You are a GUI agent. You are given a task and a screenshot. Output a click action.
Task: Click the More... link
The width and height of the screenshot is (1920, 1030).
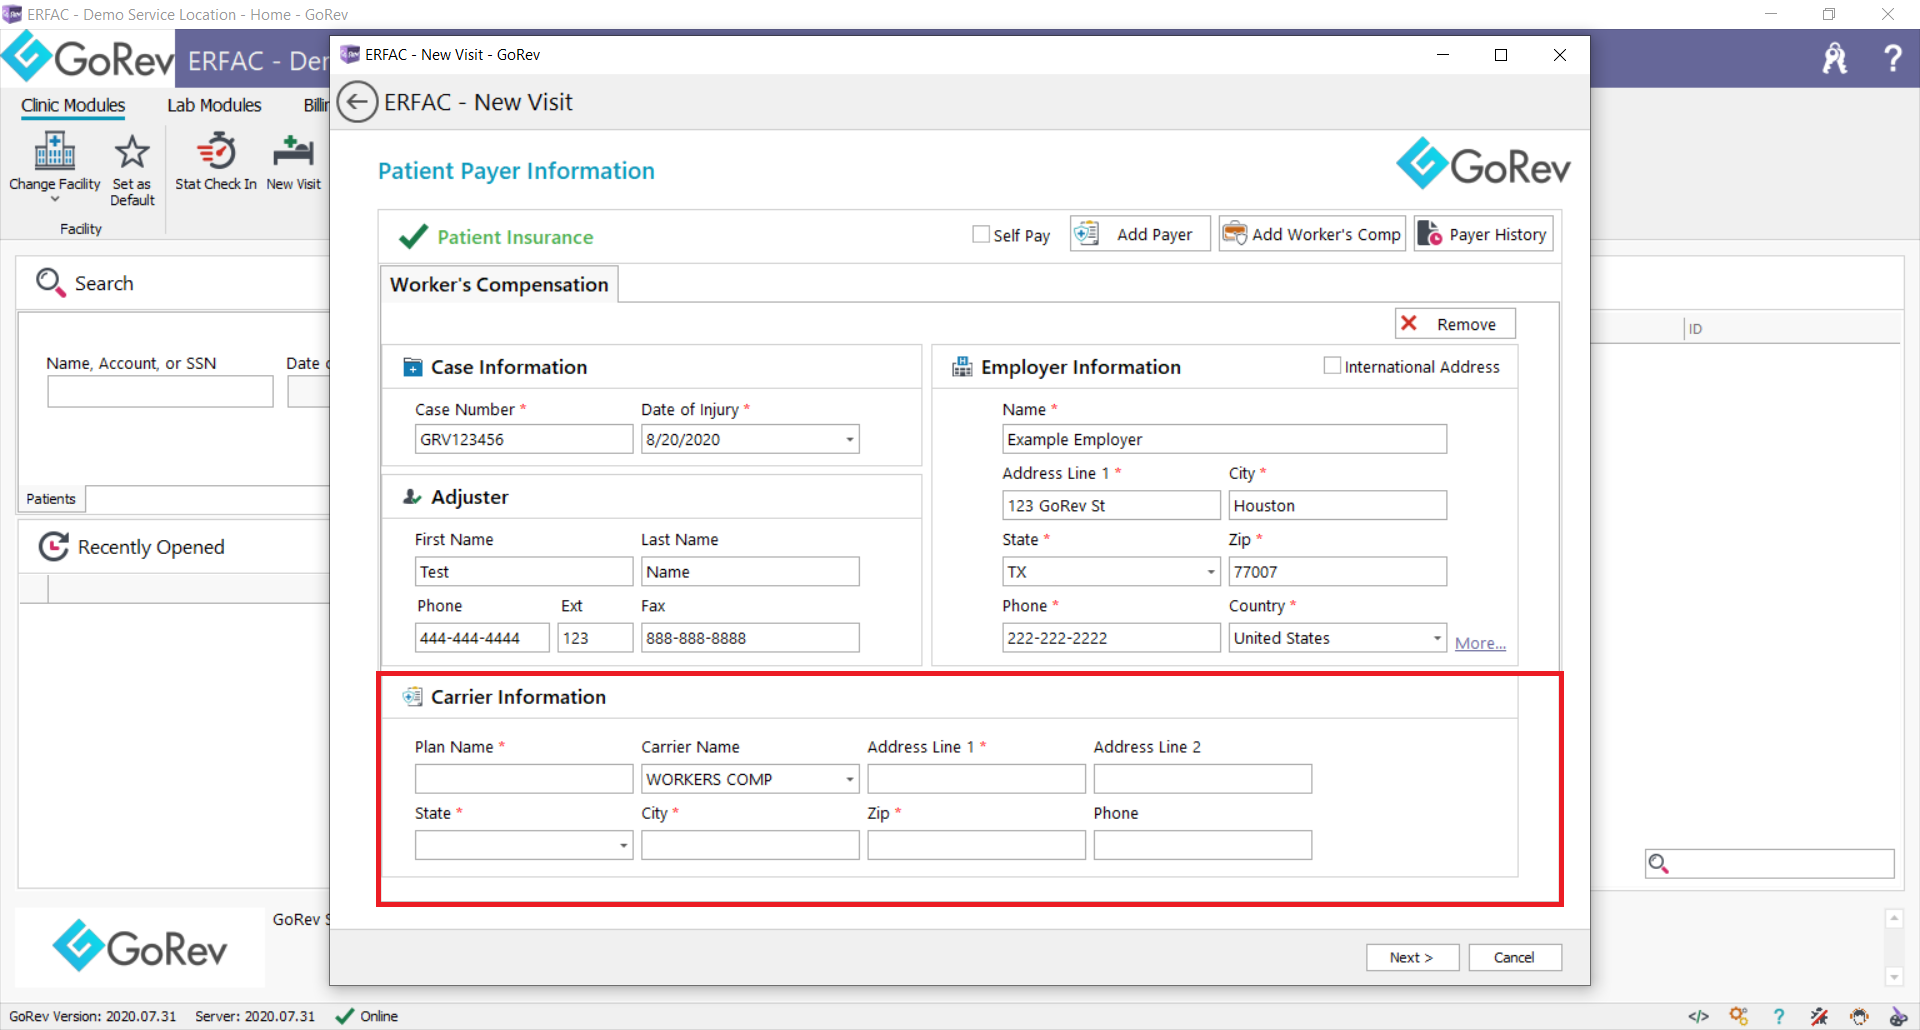tap(1480, 644)
